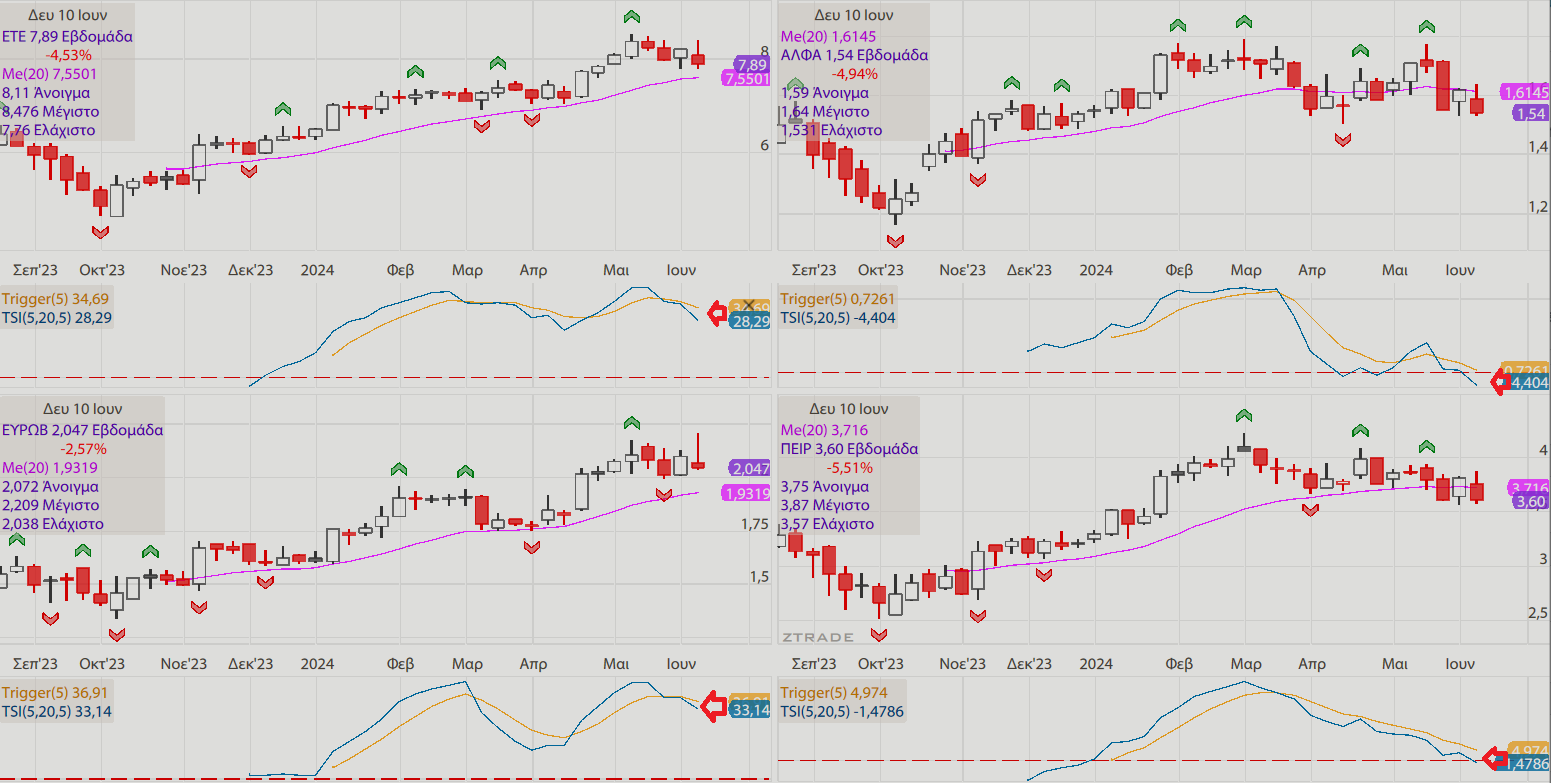Screen dimensions: 1551x783
Task: Click the -4,94% change value
Action: point(854,74)
